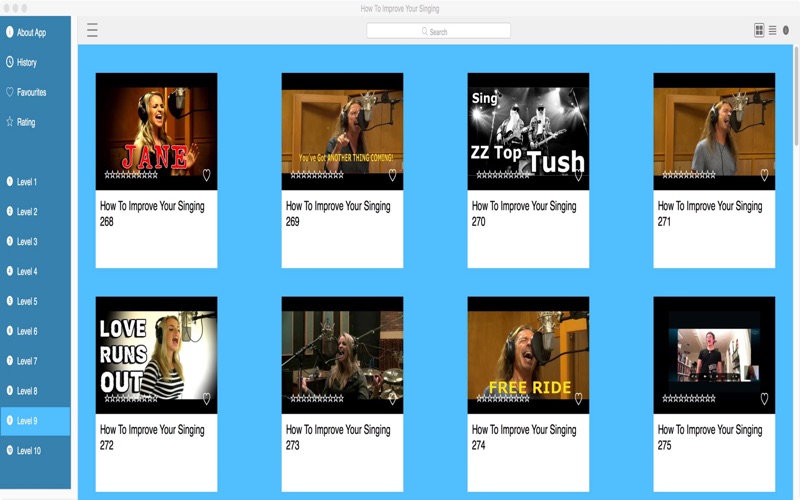
Task: Select Level 1
Action: (x=35, y=182)
